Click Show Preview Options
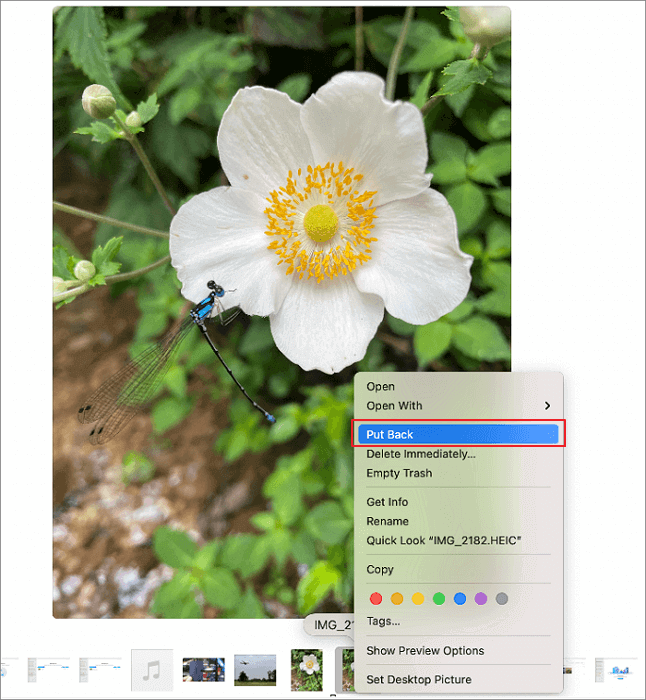This screenshot has height=700, width=646. click(x=425, y=651)
